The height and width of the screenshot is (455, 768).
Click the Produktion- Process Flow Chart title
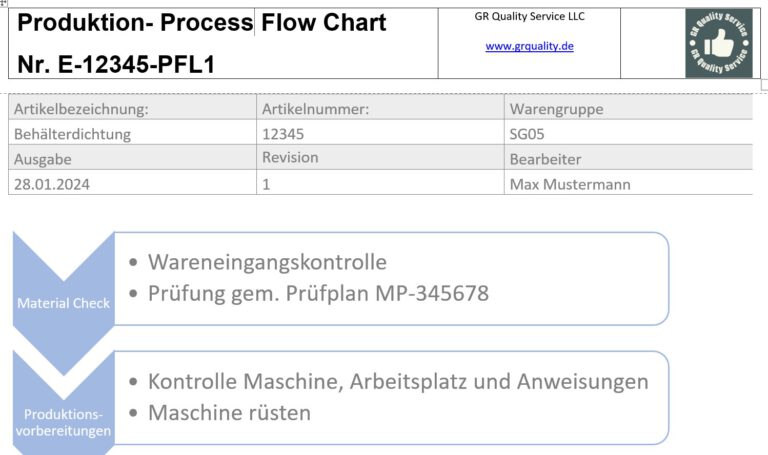tap(202, 23)
